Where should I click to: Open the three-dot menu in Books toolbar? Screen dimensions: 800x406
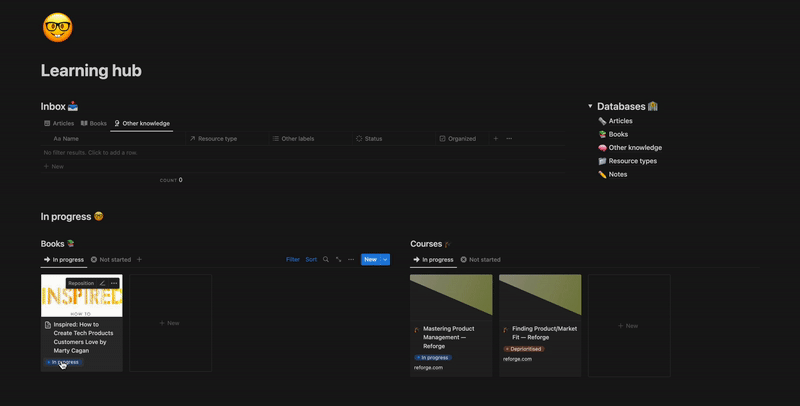pos(351,260)
